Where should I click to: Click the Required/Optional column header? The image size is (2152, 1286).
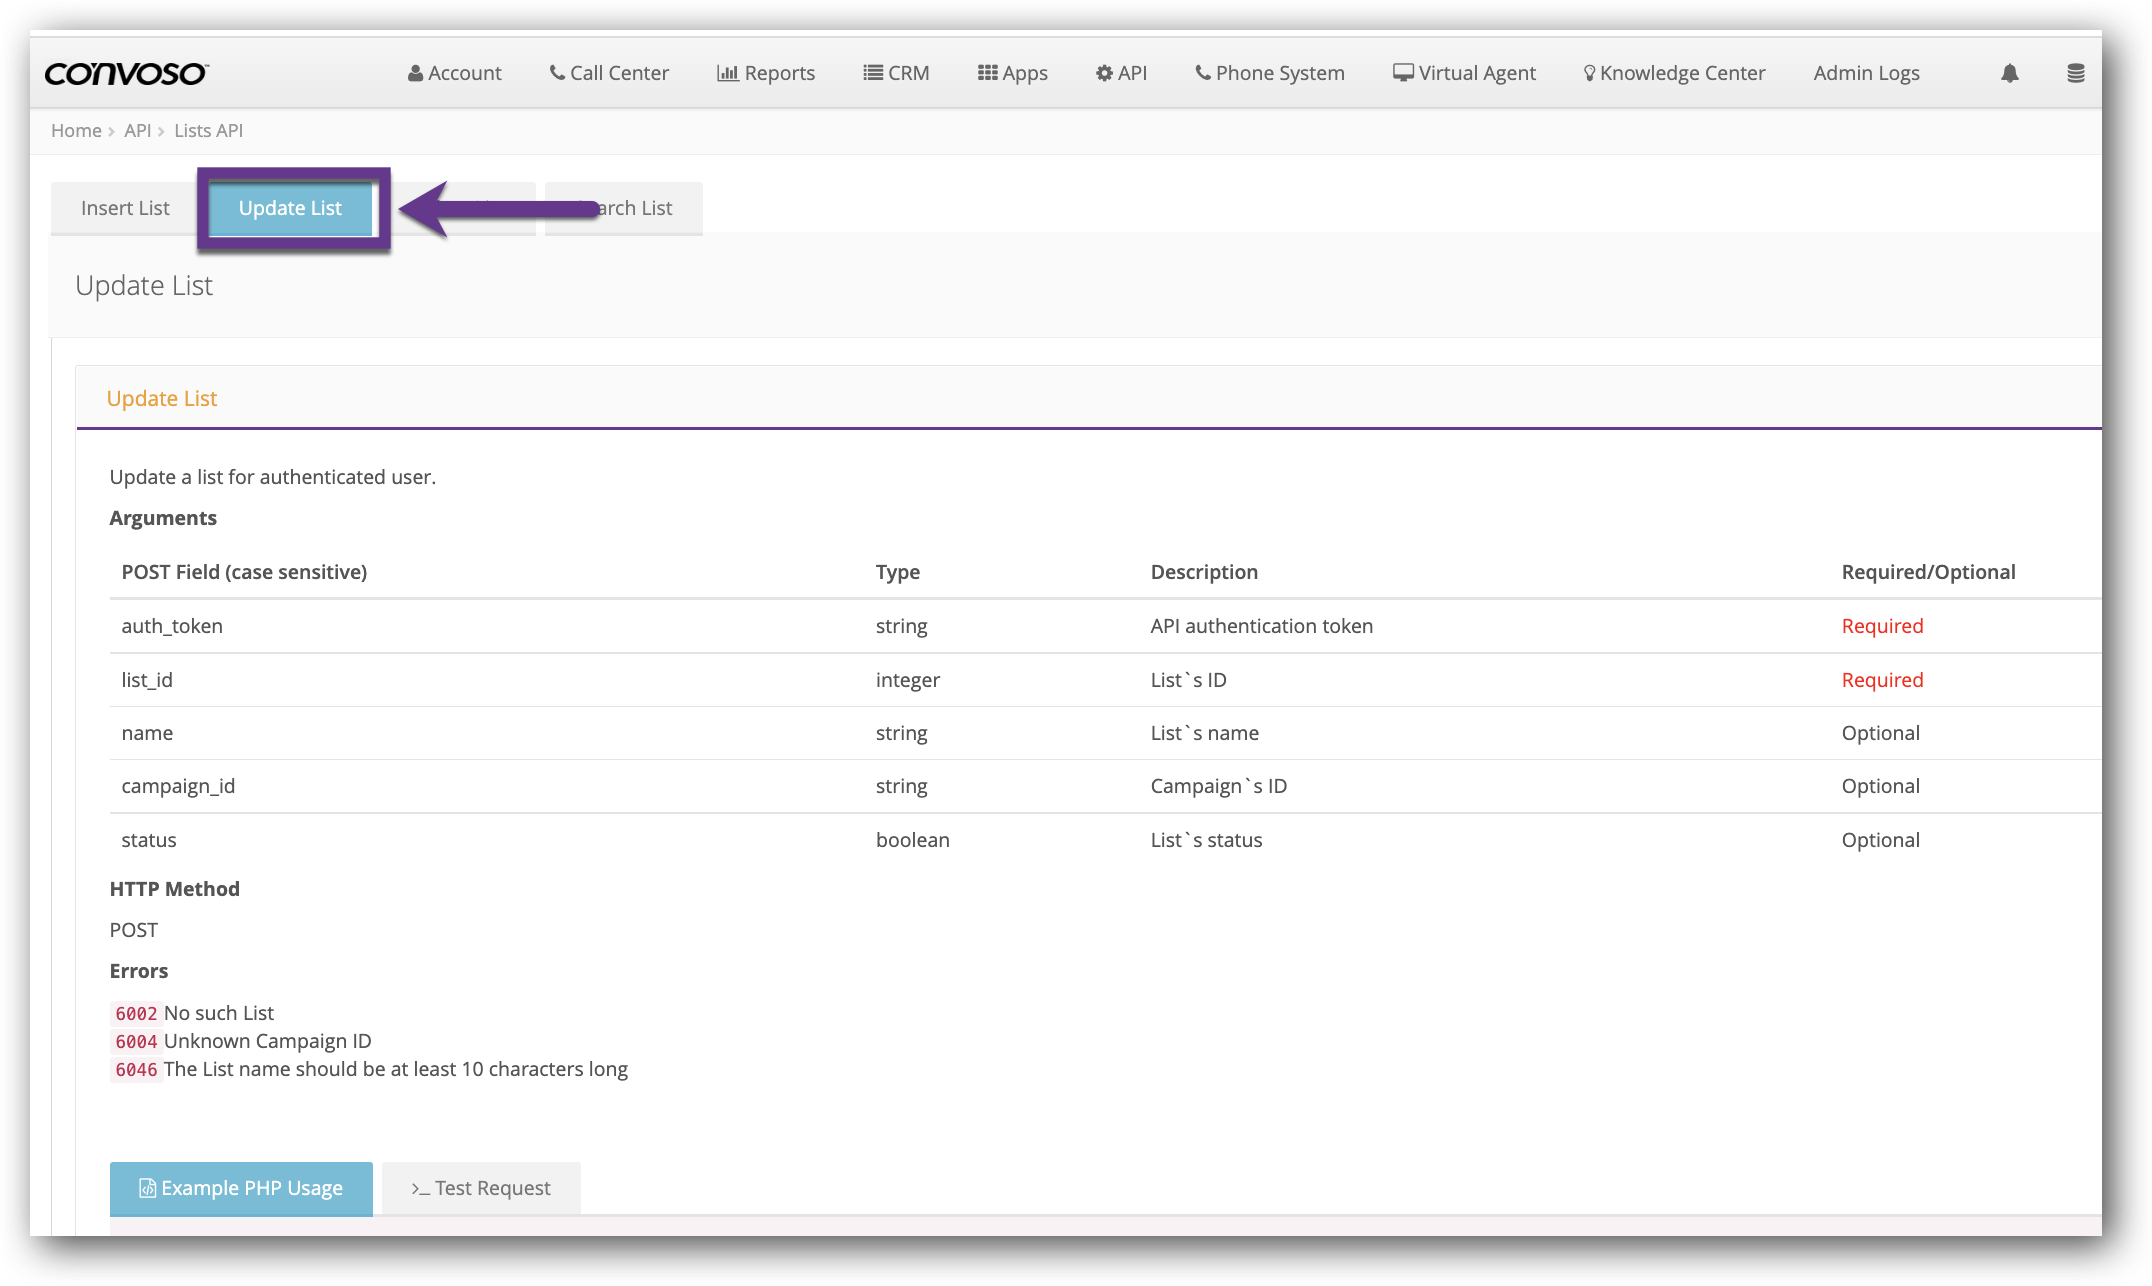1929,572
